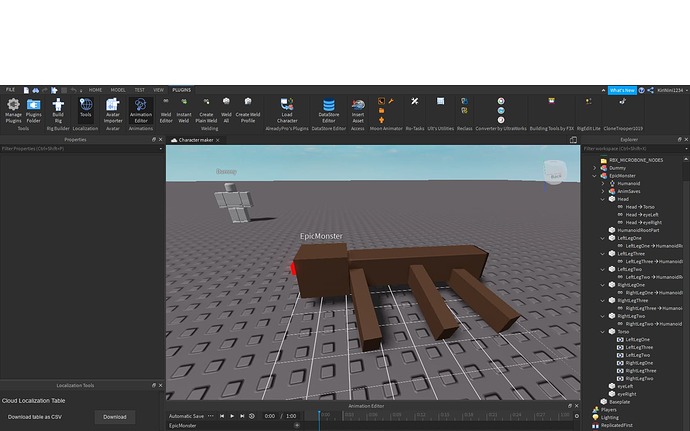Click the top Reclass plugin icon
Image resolution: width=690 pixels, height=431 pixels.
pyautogui.click(x=464, y=101)
